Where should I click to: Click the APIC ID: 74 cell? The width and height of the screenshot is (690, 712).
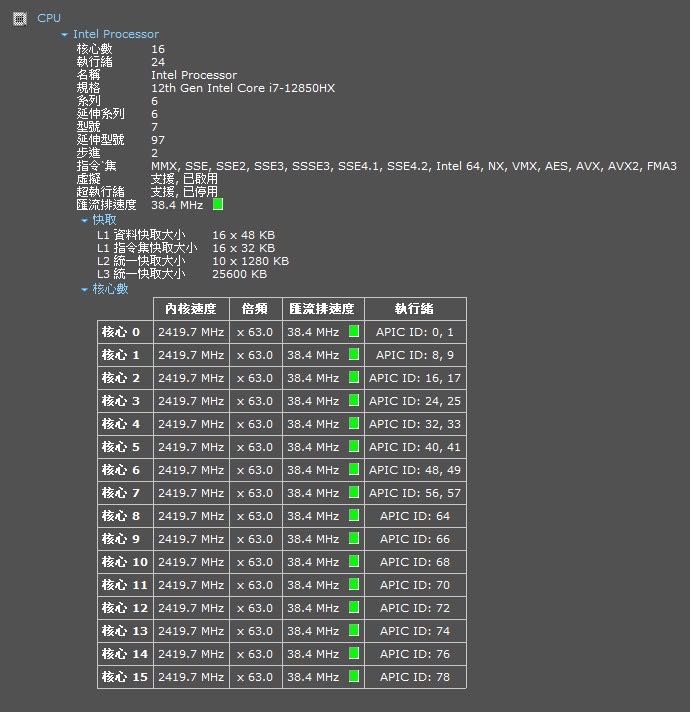(x=415, y=631)
